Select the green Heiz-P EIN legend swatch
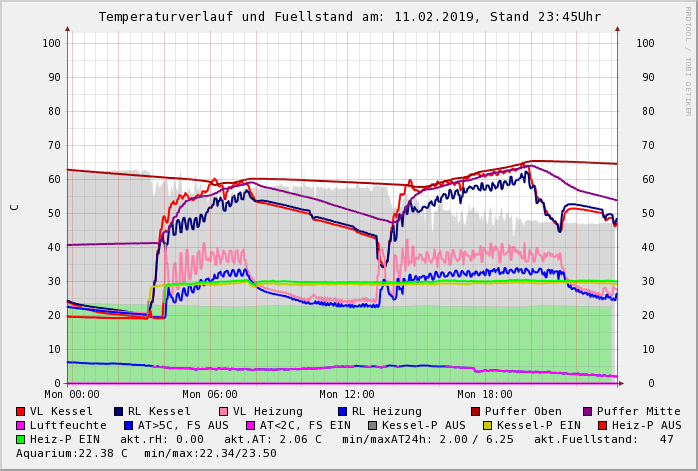 pyautogui.click(x=21, y=439)
